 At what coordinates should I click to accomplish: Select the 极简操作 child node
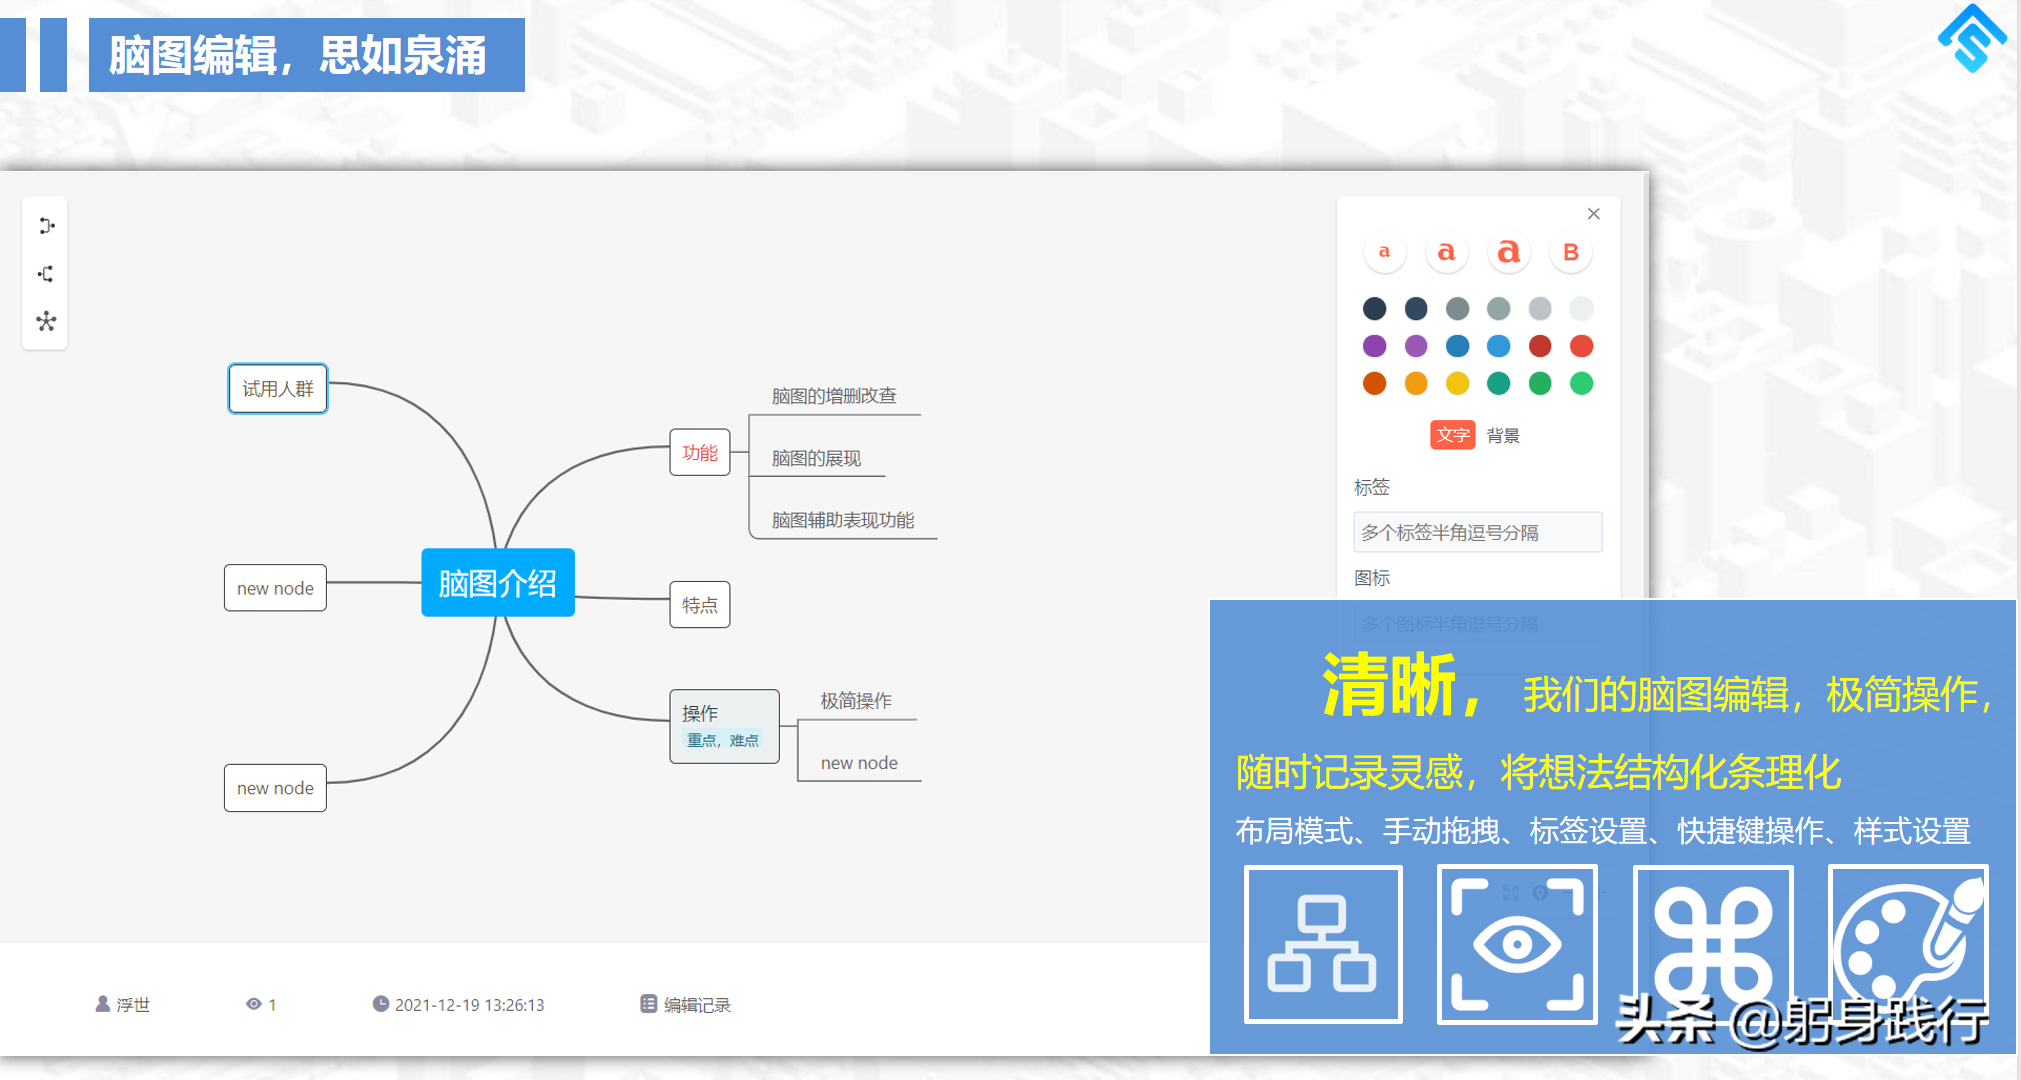pos(856,701)
